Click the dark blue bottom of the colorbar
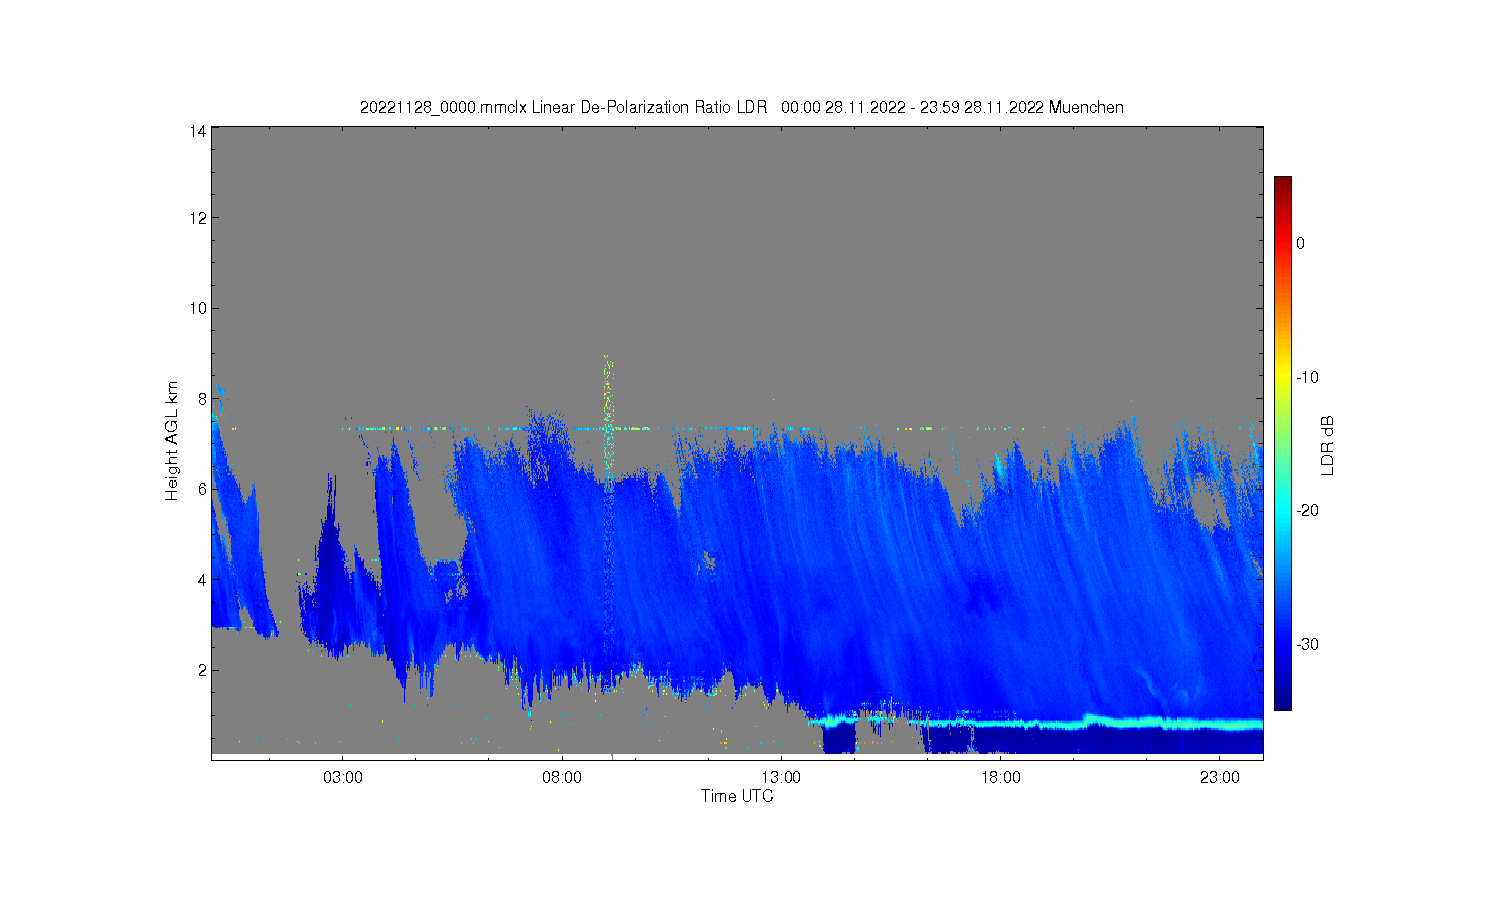This screenshot has height=900, width=1500. 1282,700
